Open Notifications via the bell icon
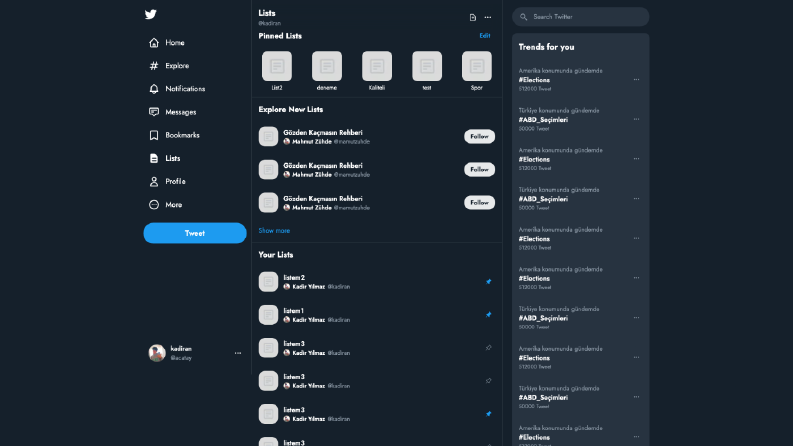The height and width of the screenshot is (446, 793). (154, 89)
